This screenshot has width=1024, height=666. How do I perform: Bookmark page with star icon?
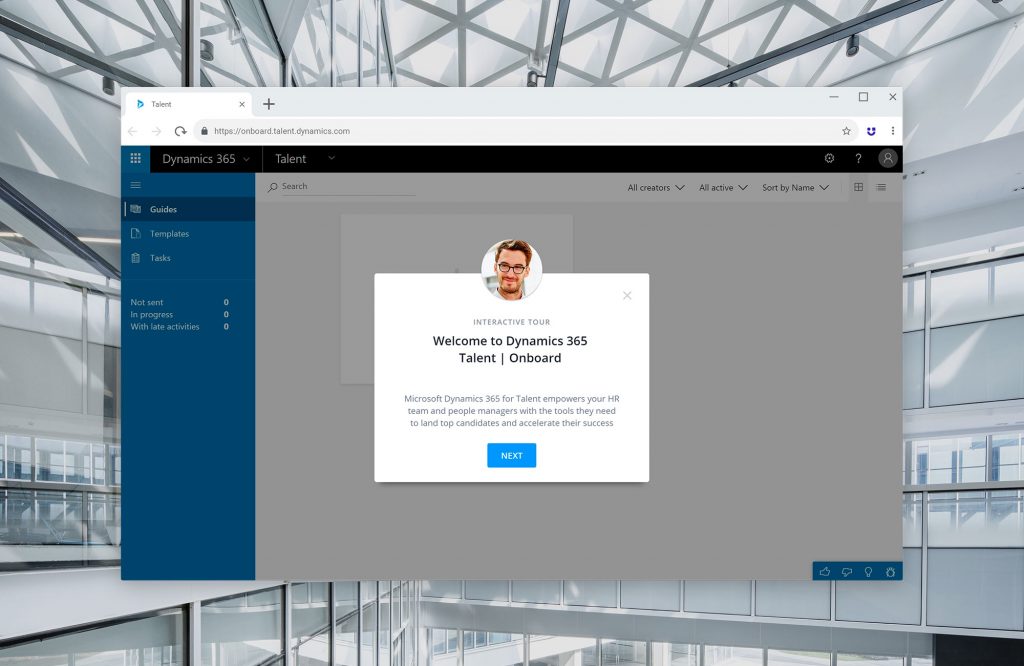coord(846,131)
